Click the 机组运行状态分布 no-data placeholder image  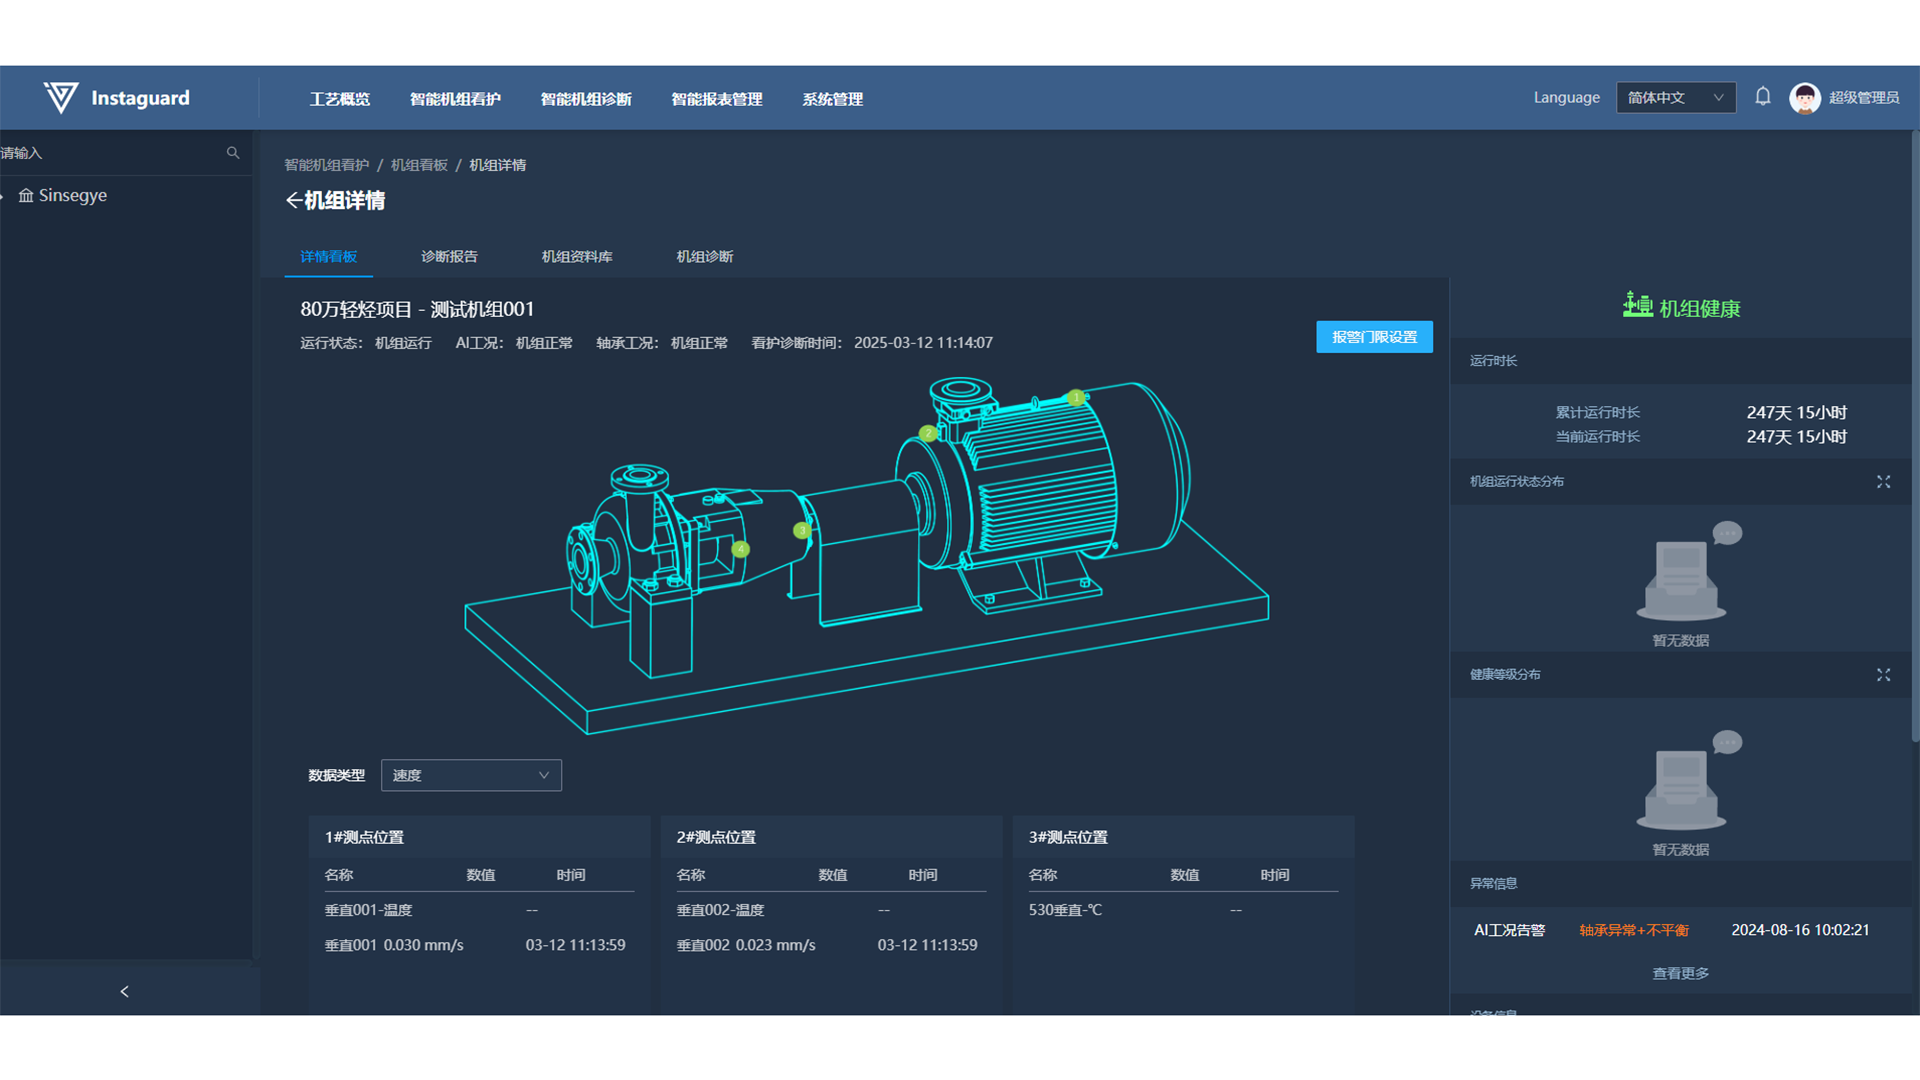[1688, 572]
